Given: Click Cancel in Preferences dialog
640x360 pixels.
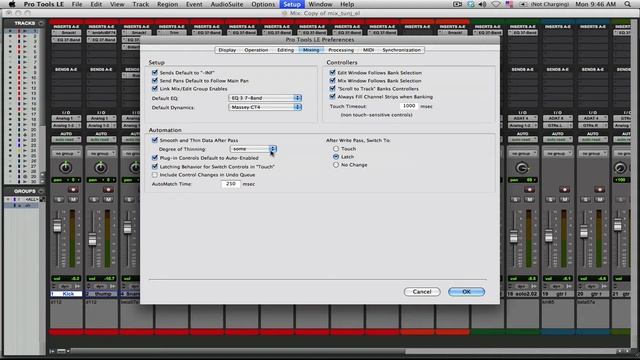Looking at the screenshot, I should click(422, 292).
